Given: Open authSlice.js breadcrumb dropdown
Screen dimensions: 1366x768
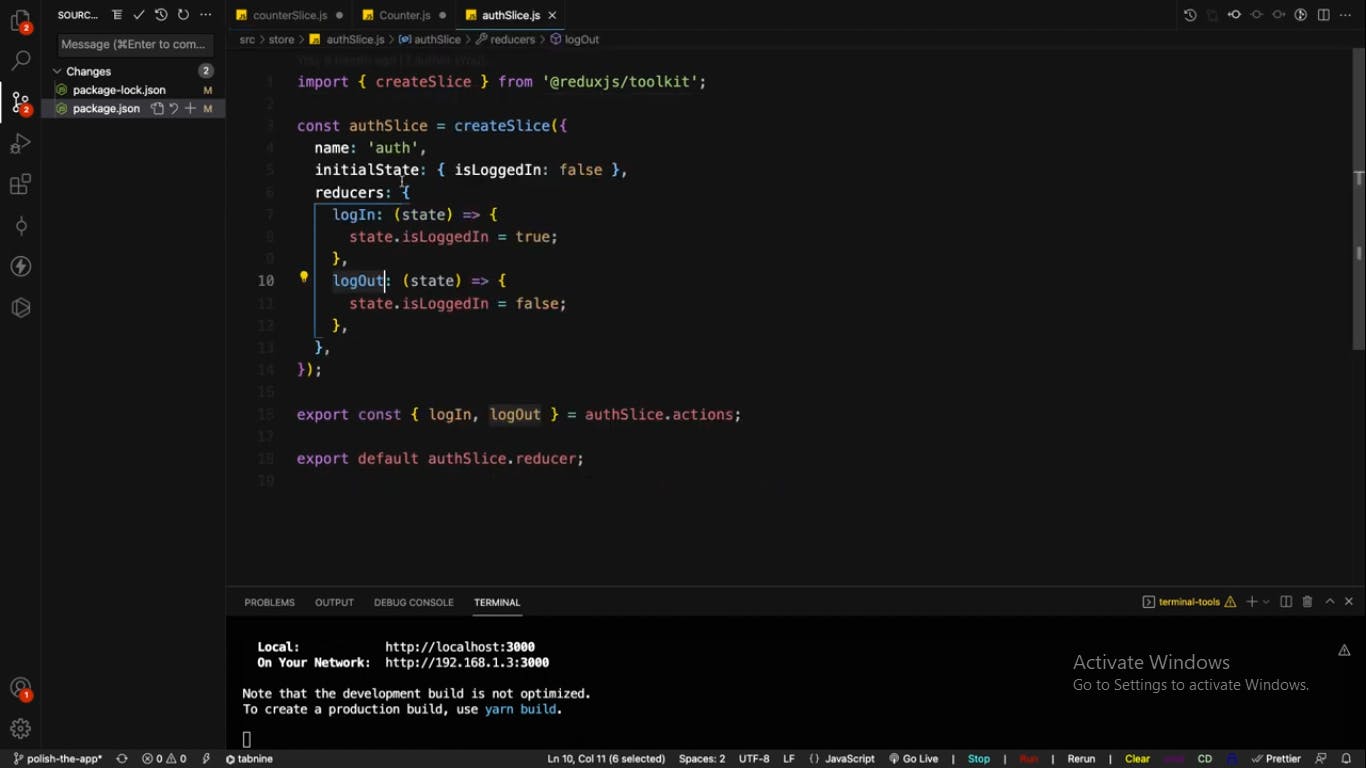Looking at the screenshot, I should click(347, 39).
